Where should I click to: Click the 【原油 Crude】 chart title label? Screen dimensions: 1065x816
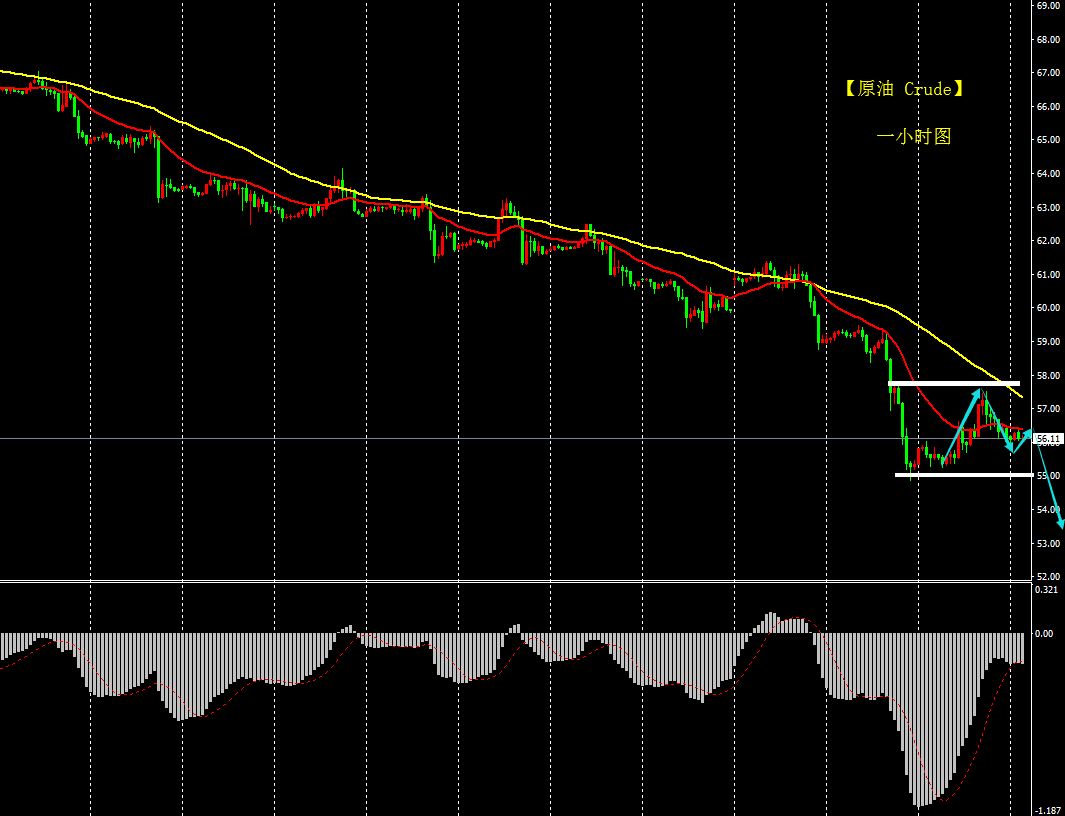904,89
